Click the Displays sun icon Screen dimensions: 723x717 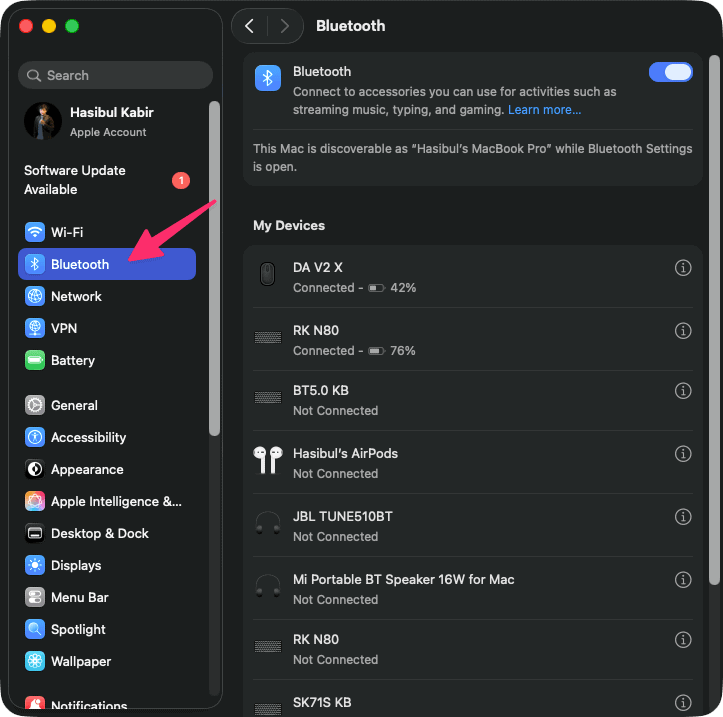tap(35, 565)
